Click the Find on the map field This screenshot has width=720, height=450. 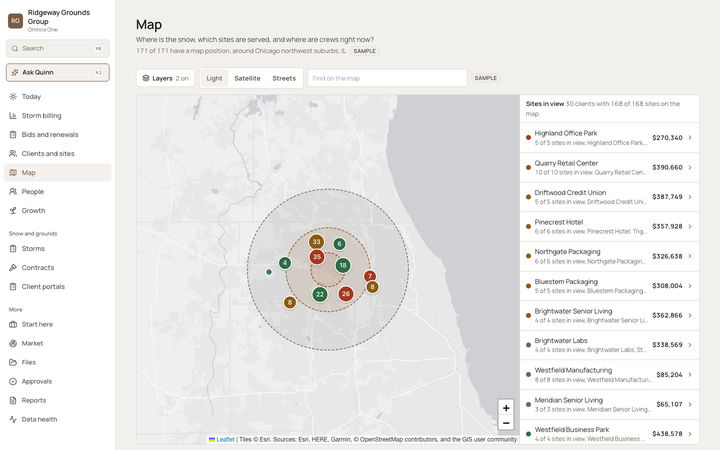point(387,78)
